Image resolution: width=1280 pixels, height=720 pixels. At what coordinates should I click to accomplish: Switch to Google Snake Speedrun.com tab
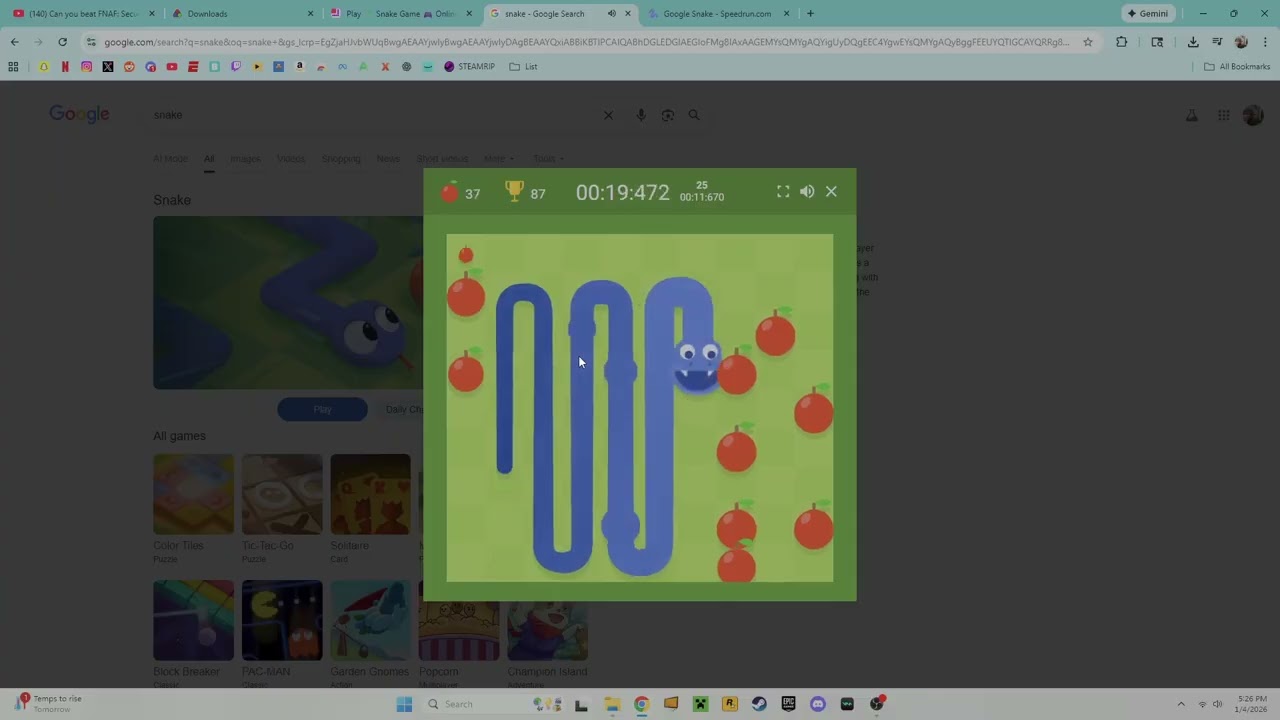[716, 14]
